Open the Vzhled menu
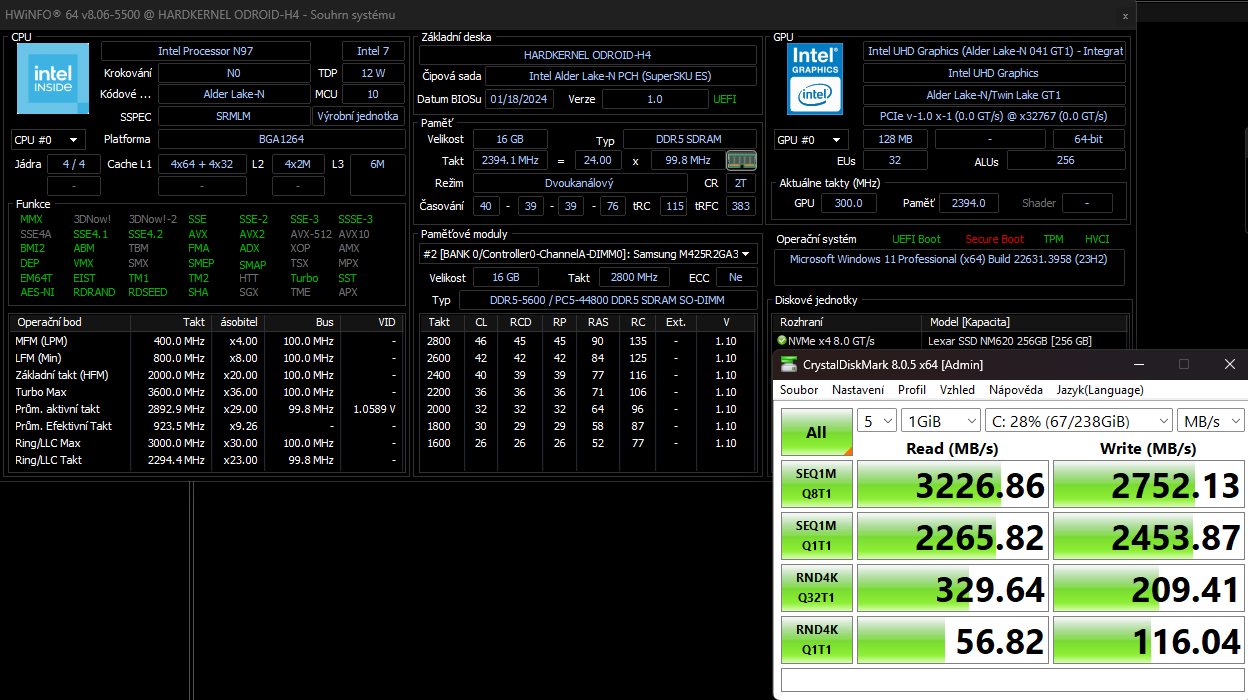 click(957, 390)
